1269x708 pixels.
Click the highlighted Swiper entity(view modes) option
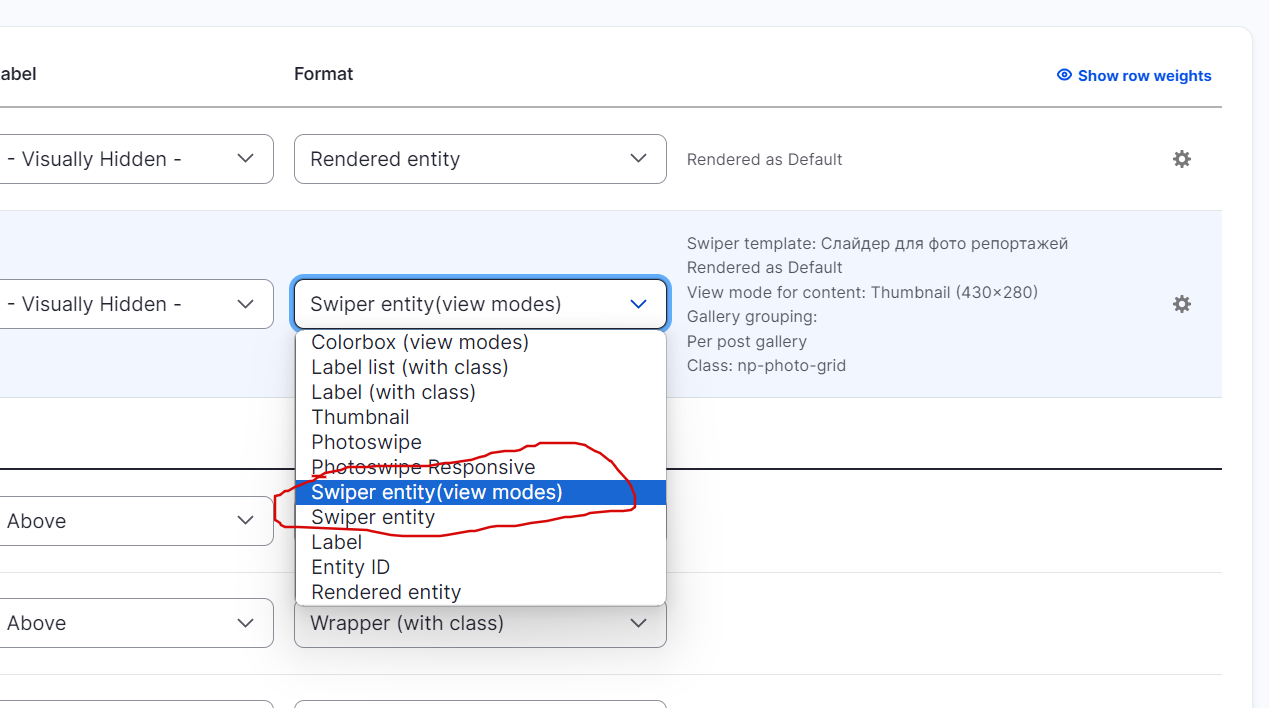pos(437,491)
